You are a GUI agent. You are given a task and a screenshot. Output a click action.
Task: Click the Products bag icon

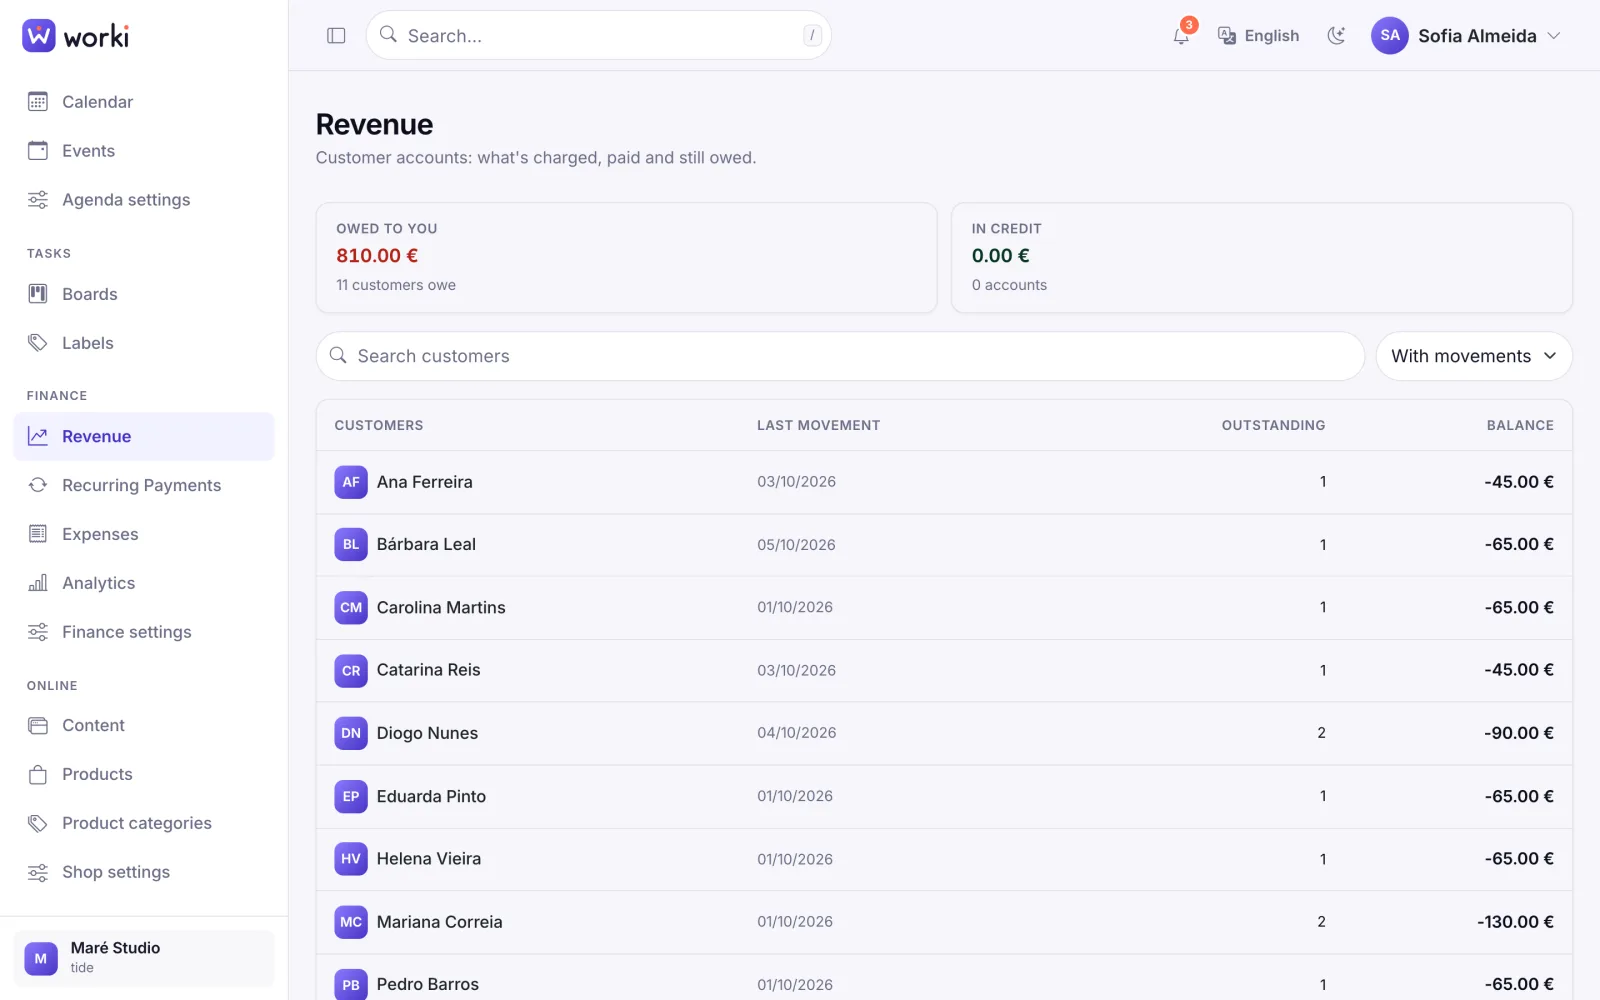[38, 775]
